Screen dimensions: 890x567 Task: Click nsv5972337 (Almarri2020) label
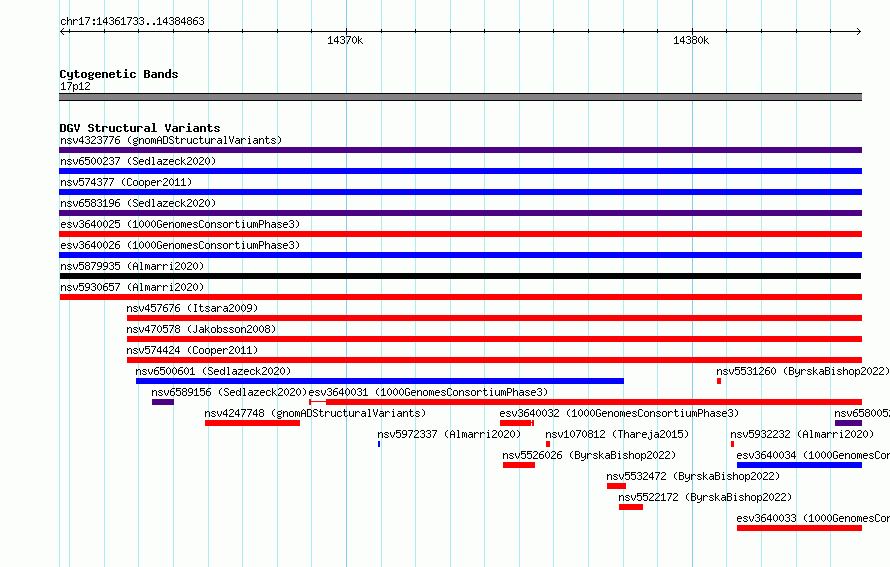[x=449, y=434]
